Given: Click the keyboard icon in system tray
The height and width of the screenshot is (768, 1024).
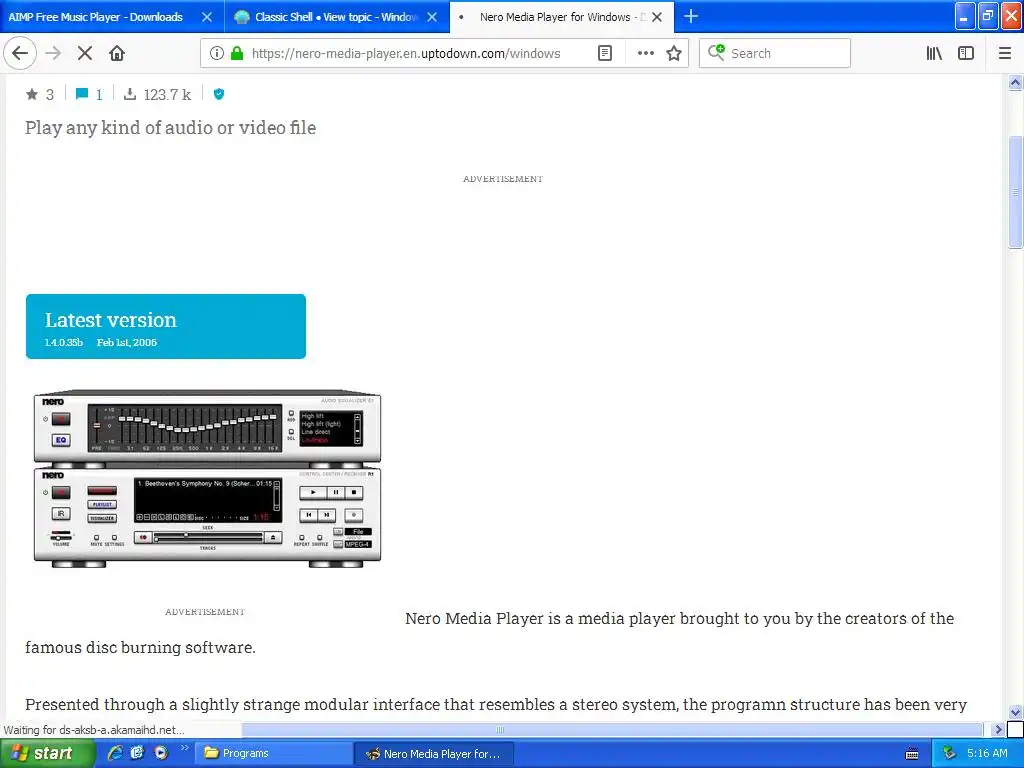Looking at the screenshot, I should coord(912,754).
